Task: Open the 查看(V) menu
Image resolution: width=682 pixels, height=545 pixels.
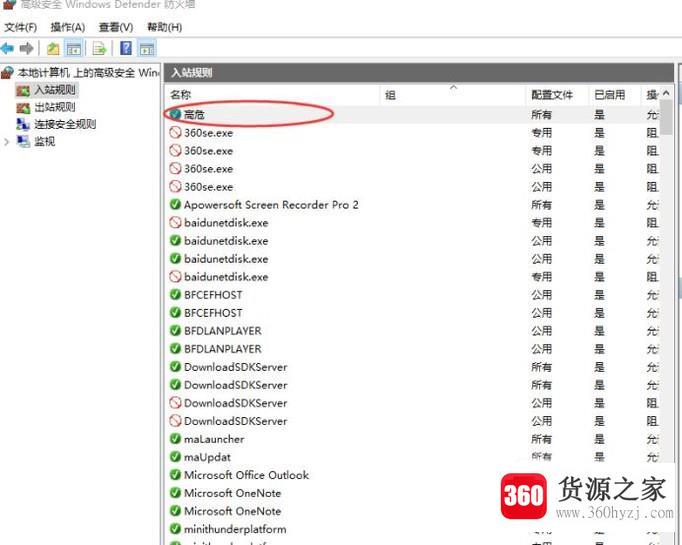Action: (116, 27)
